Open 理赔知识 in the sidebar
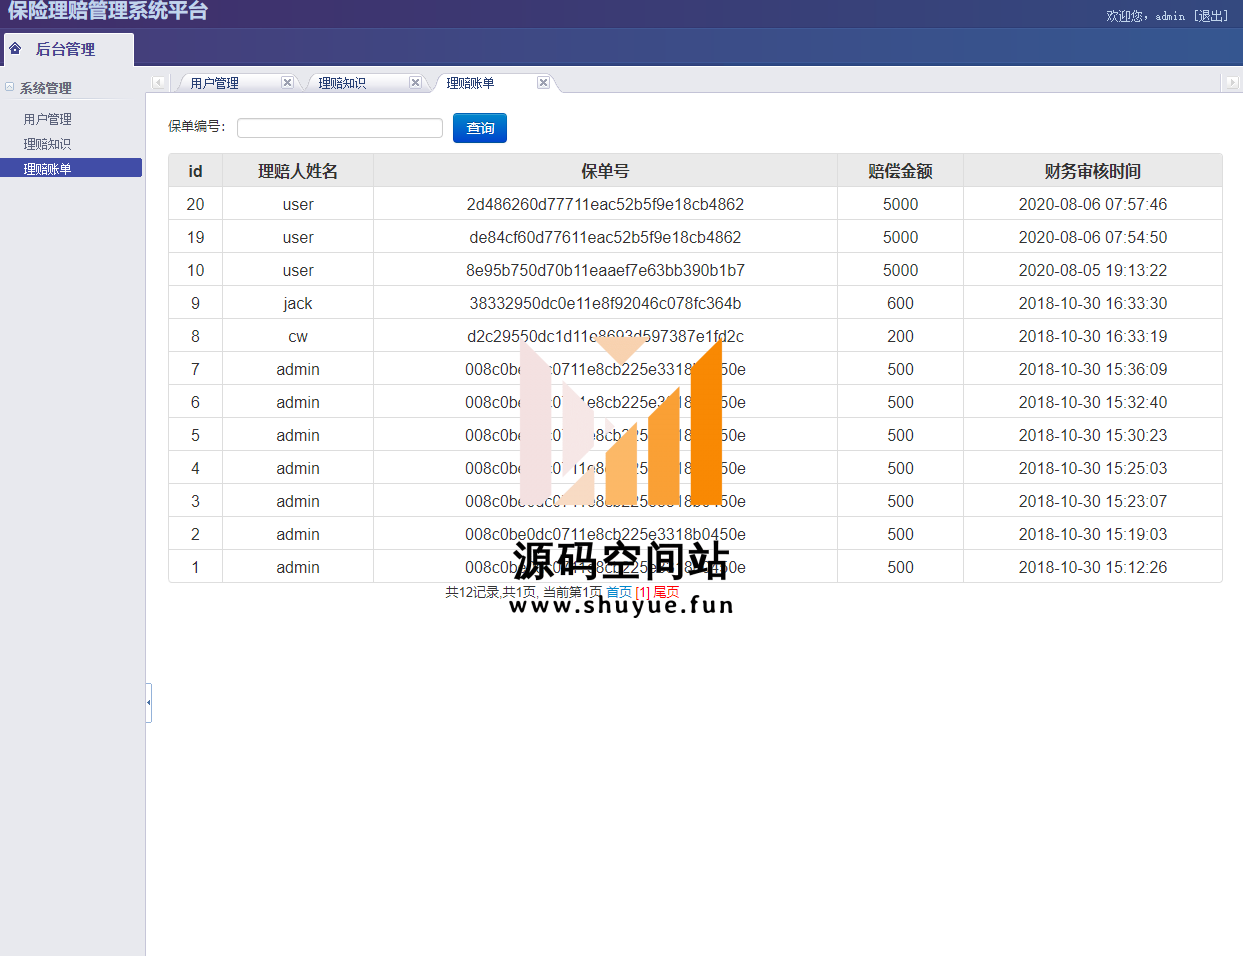This screenshot has width=1243, height=956. [47, 144]
